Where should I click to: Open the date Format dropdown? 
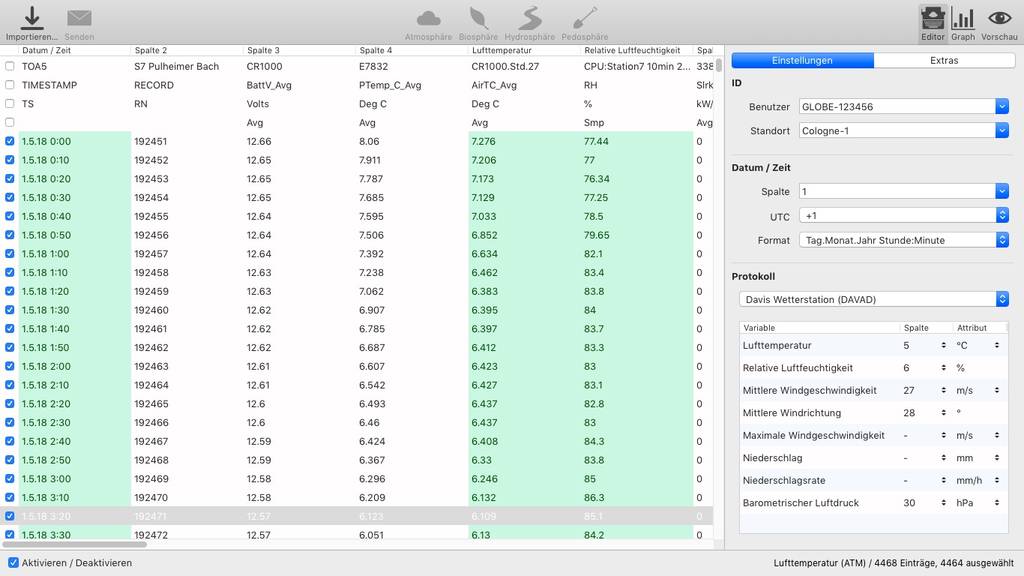[x=1001, y=240]
